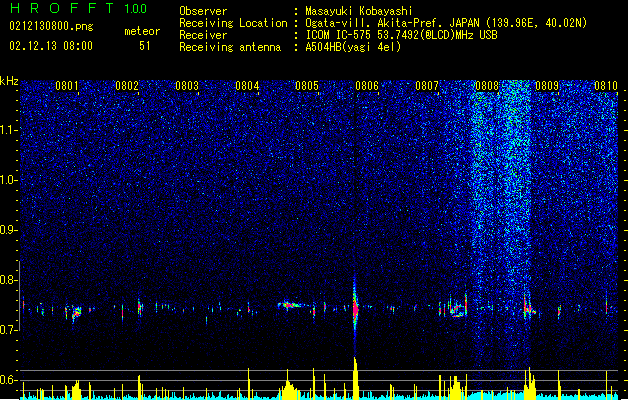Click the Observer field label
This screenshot has height=400, width=629.
(x=203, y=11)
